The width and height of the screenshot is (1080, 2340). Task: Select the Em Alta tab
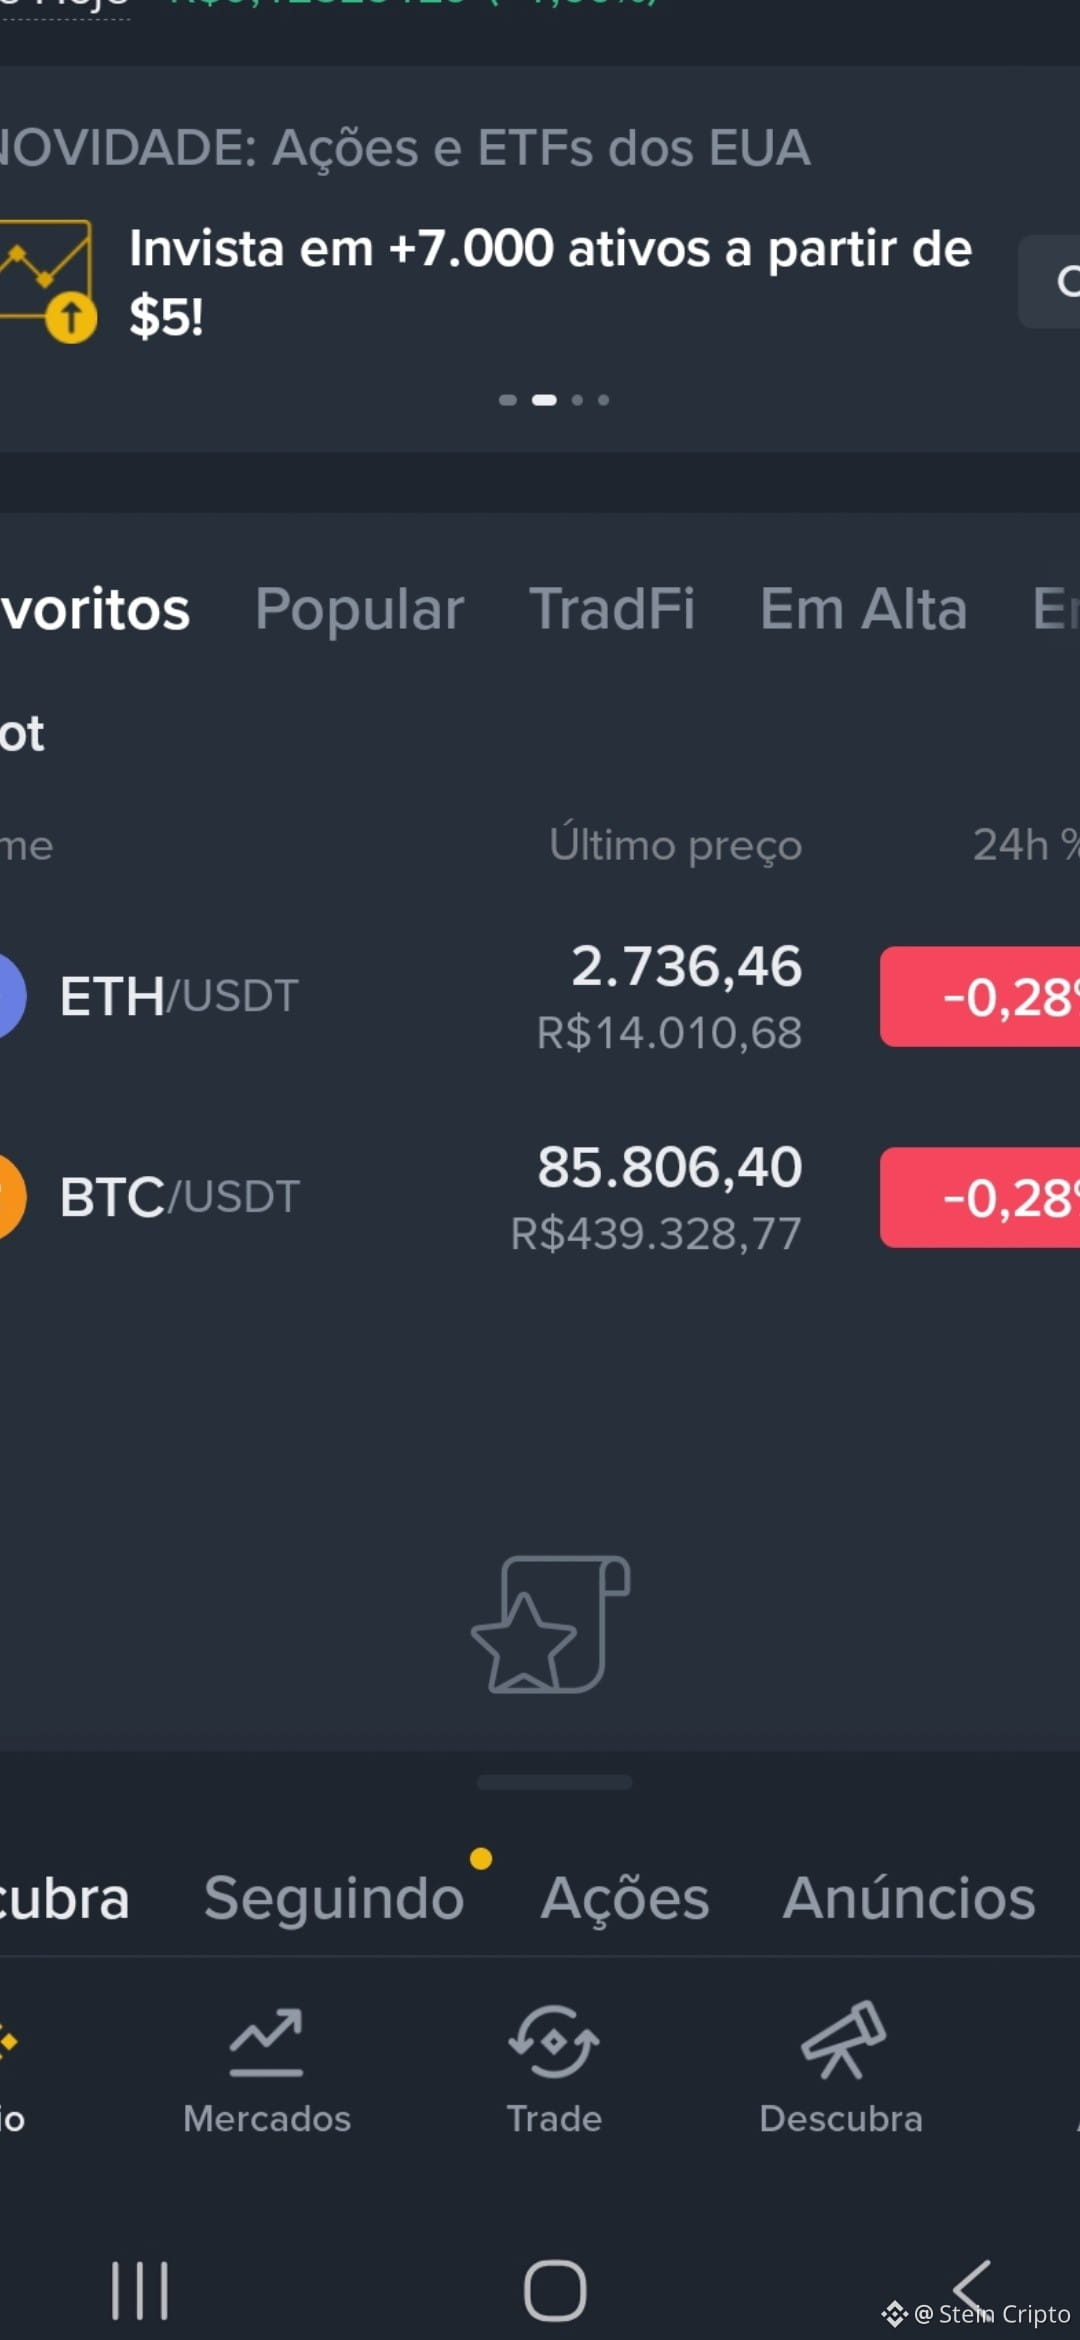[x=864, y=608]
